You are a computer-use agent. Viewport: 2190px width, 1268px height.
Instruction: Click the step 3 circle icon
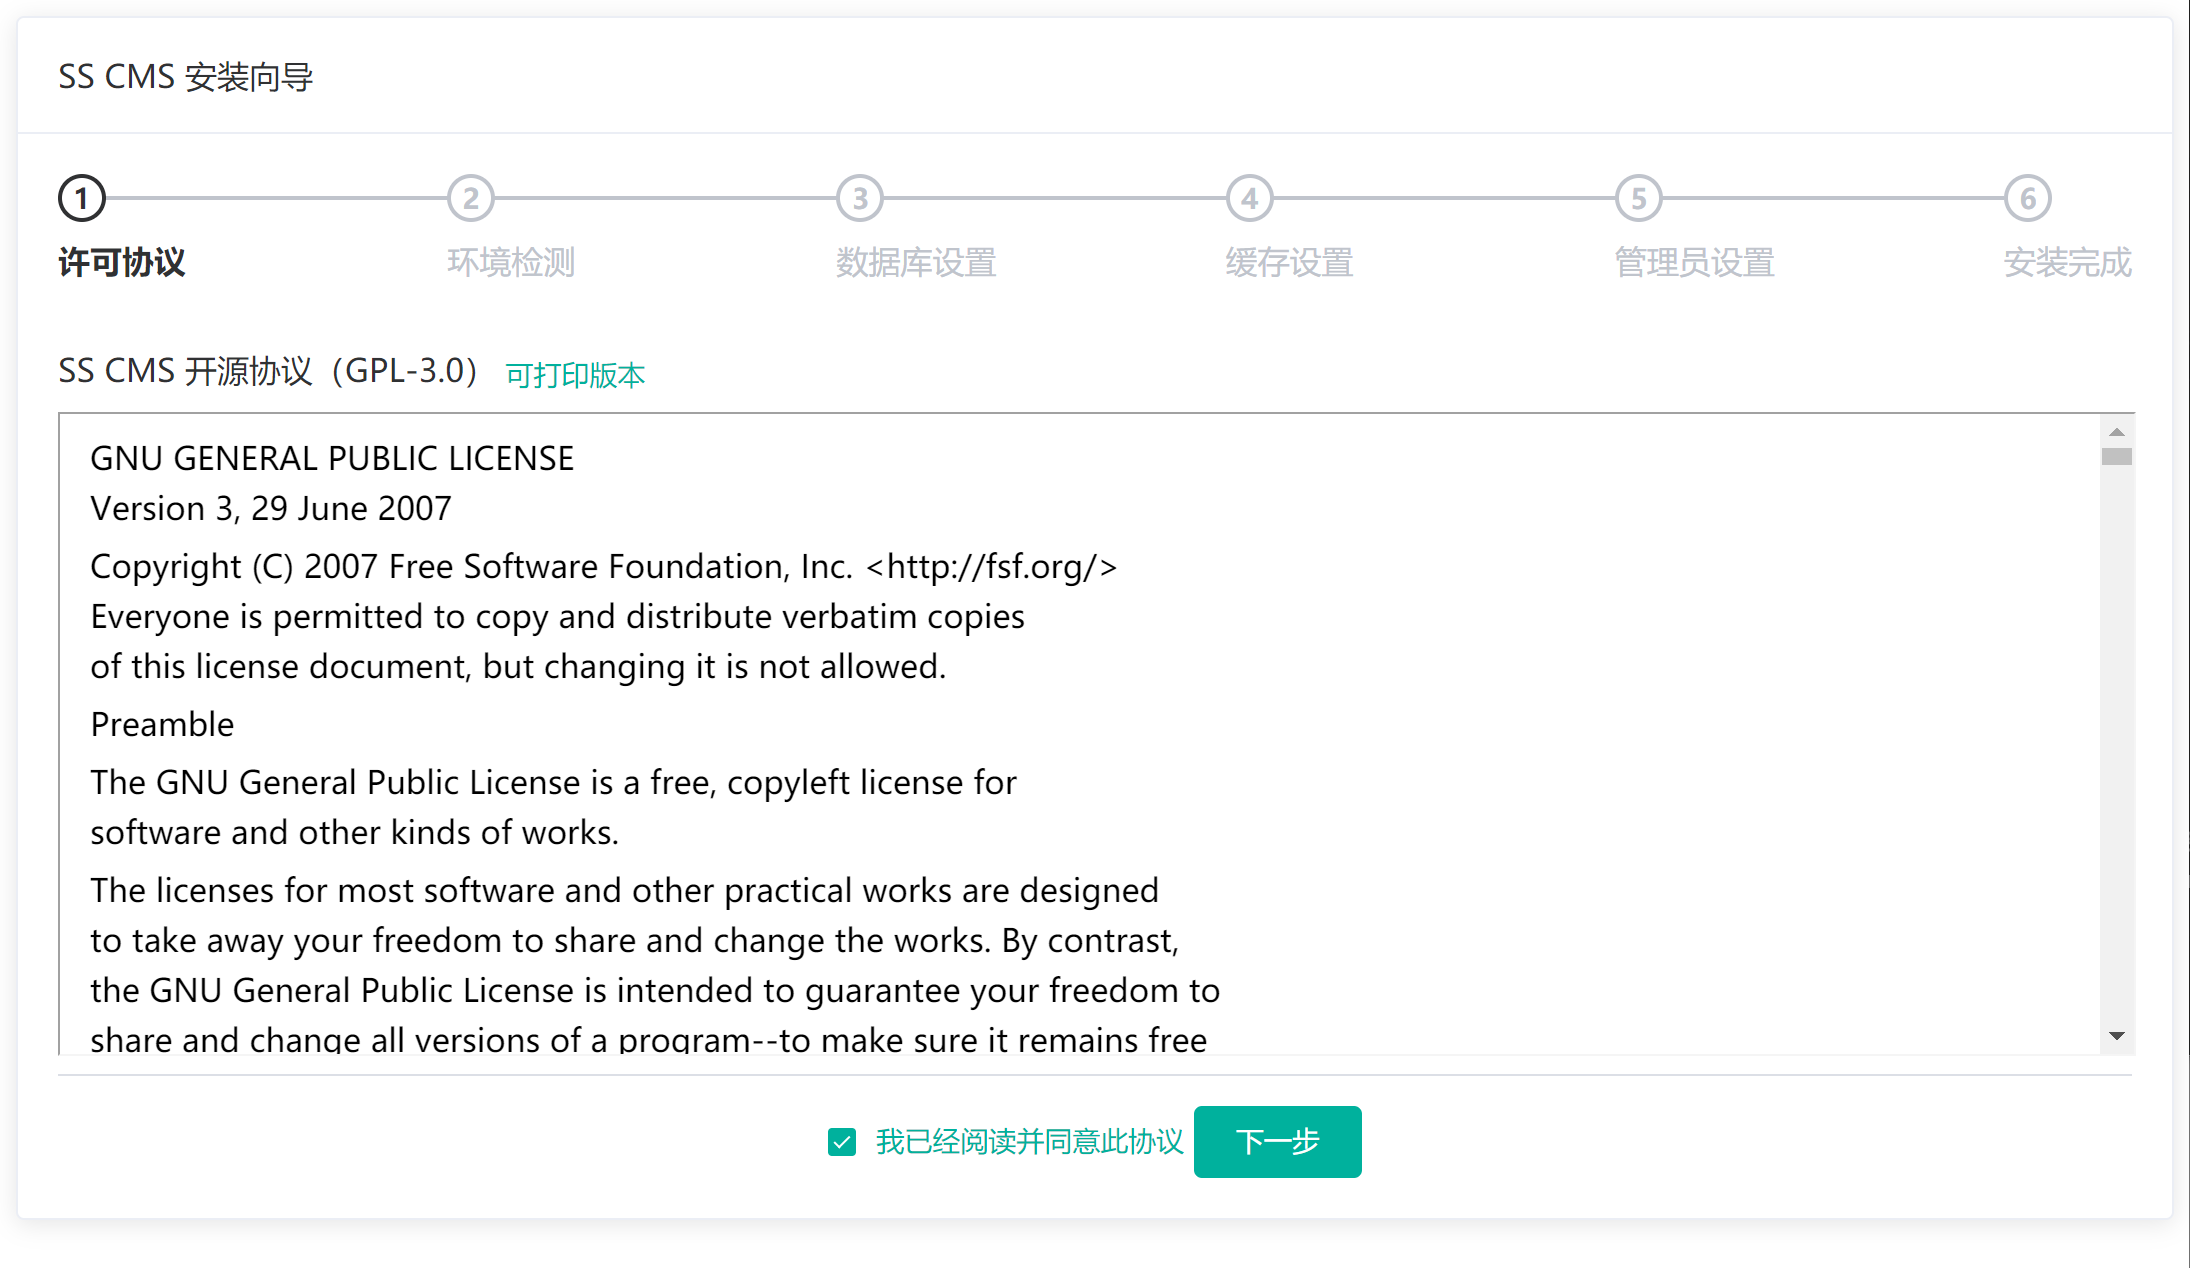[x=860, y=199]
